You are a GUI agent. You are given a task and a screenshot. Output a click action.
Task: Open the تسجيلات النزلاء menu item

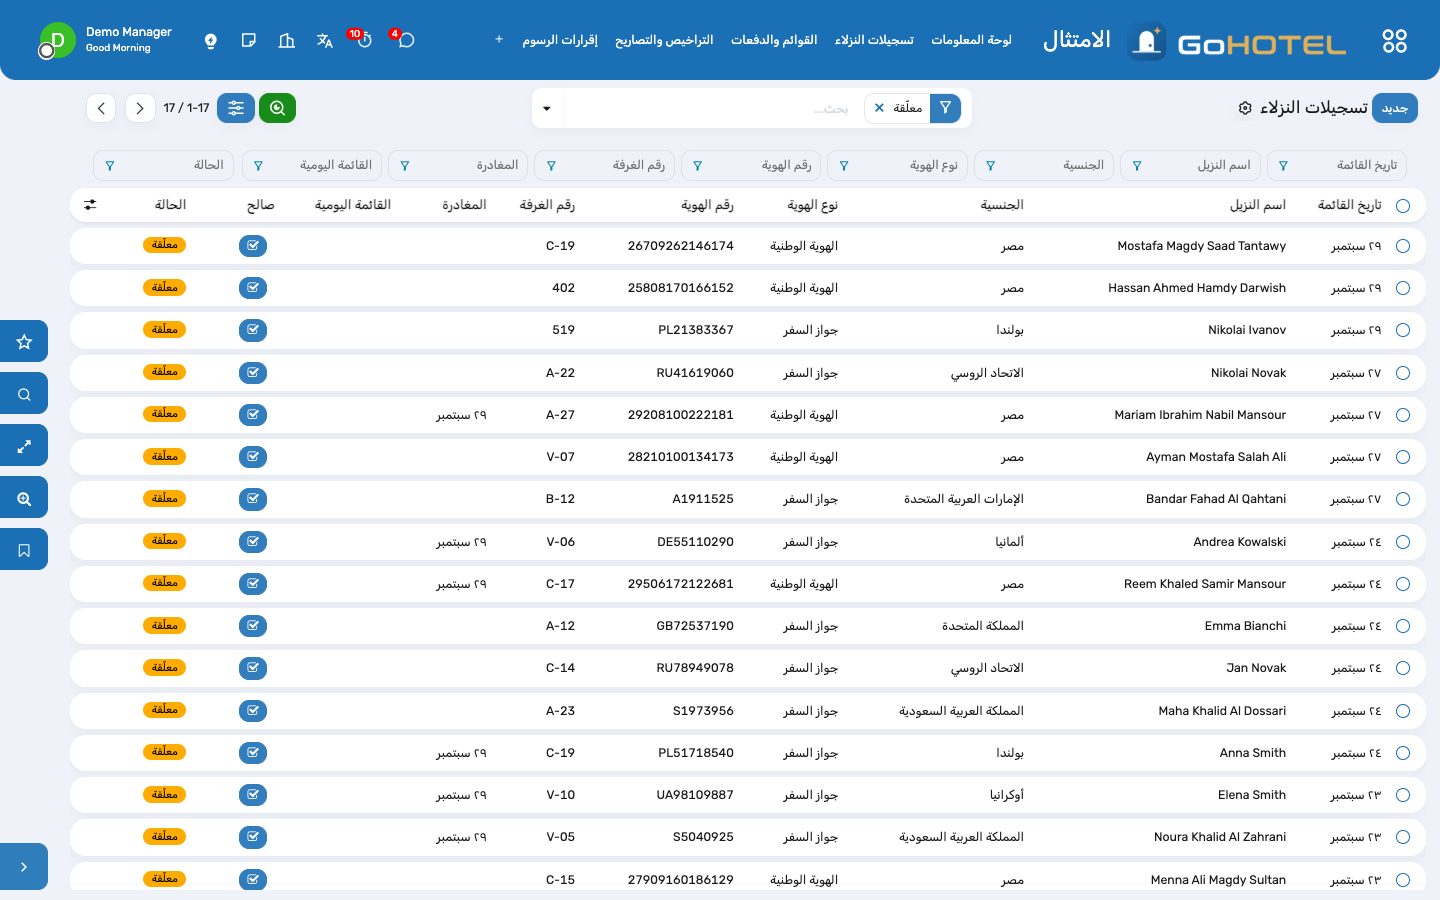[x=874, y=40]
